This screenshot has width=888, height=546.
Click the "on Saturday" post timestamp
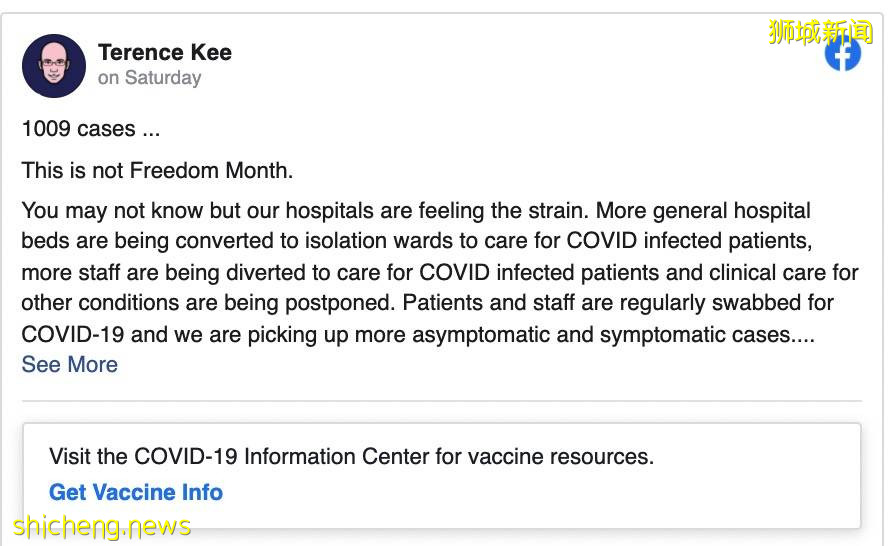tap(149, 78)
